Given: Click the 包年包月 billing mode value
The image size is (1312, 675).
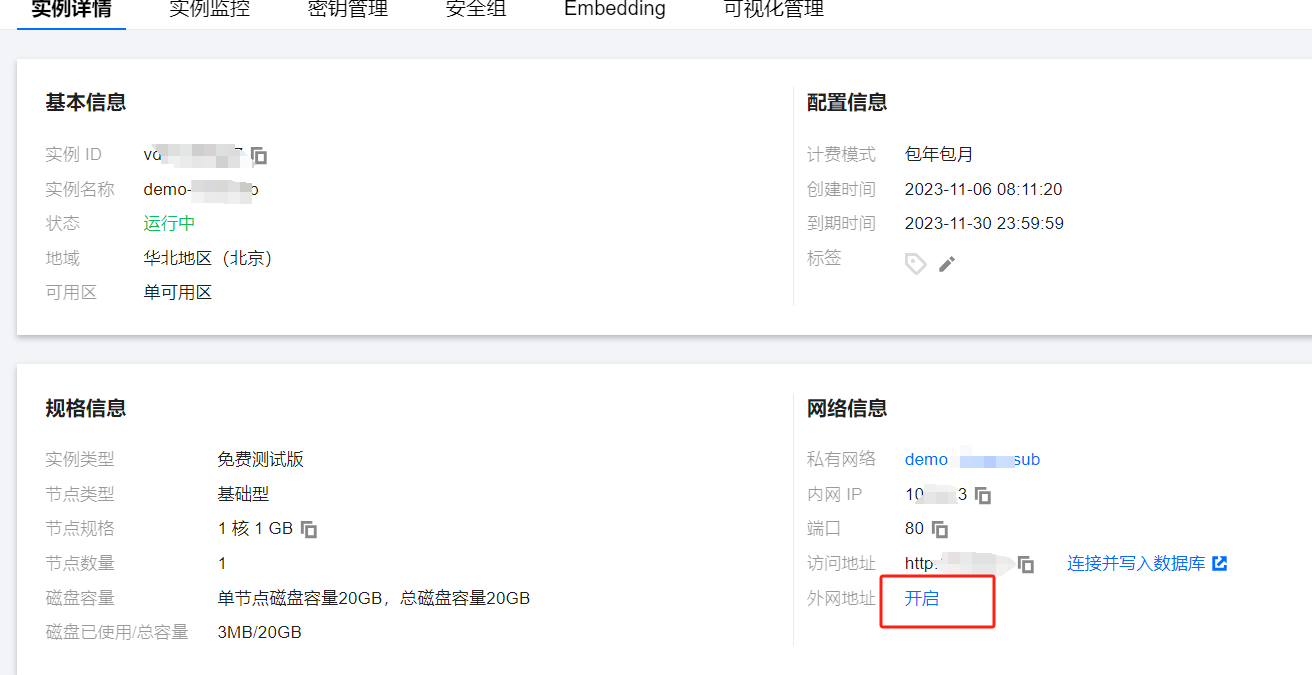Looking at the screenshot, I should click(x=939, y=154).
